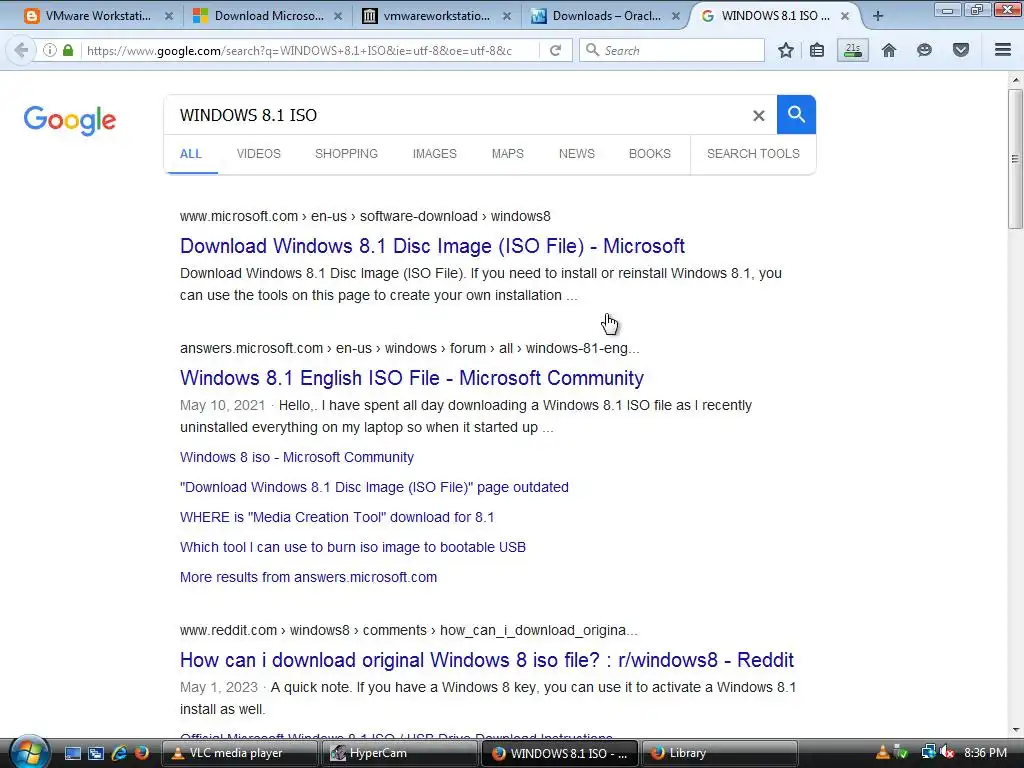
Task: Click the Google logo
Action: click(x=69, y=120)
